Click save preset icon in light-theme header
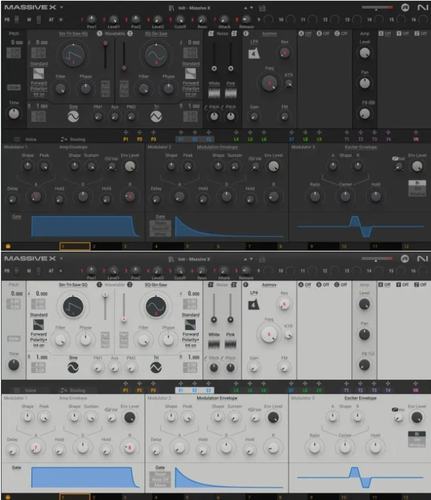The image size is (431, 500). click(x=262, y=259)
